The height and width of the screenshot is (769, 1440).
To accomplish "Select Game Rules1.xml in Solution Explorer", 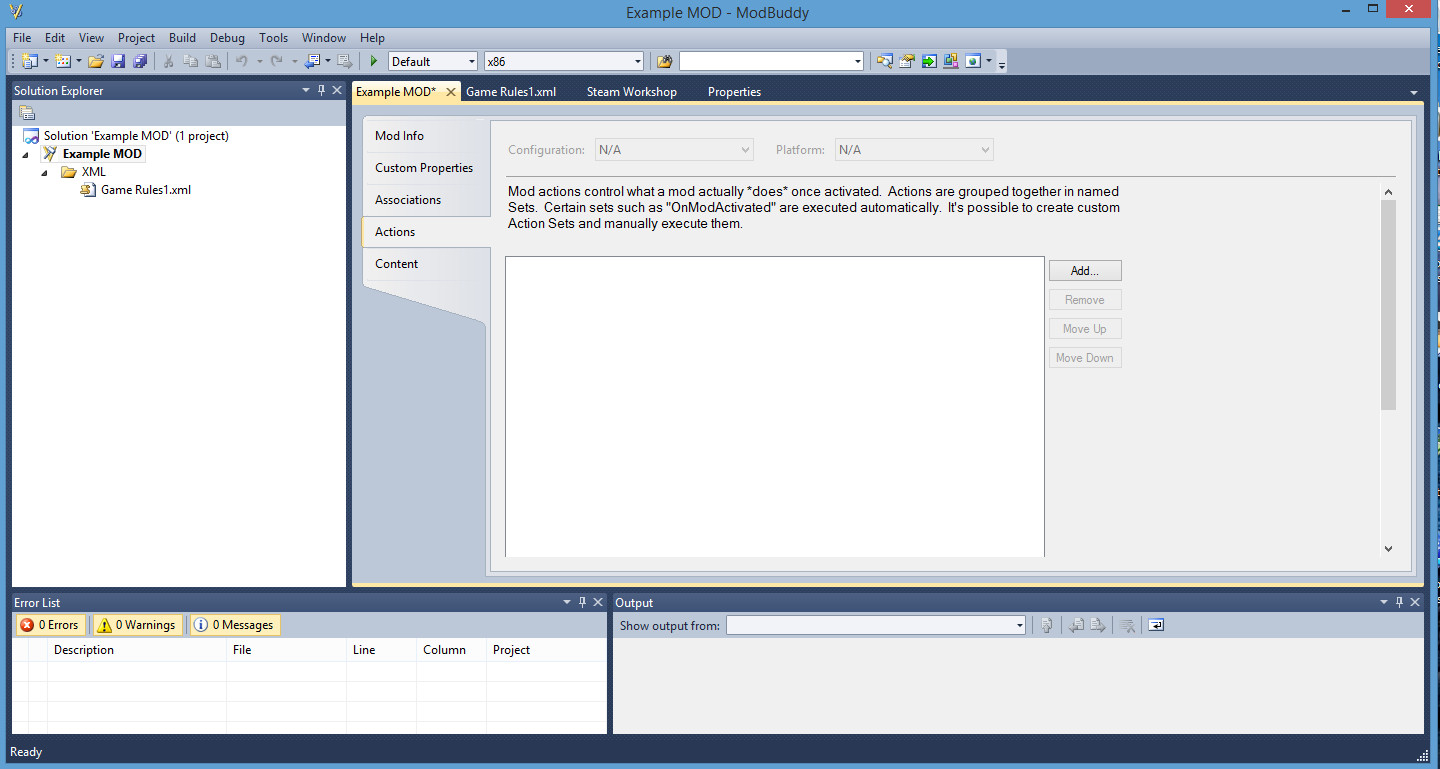I will [x=145, y=190].
